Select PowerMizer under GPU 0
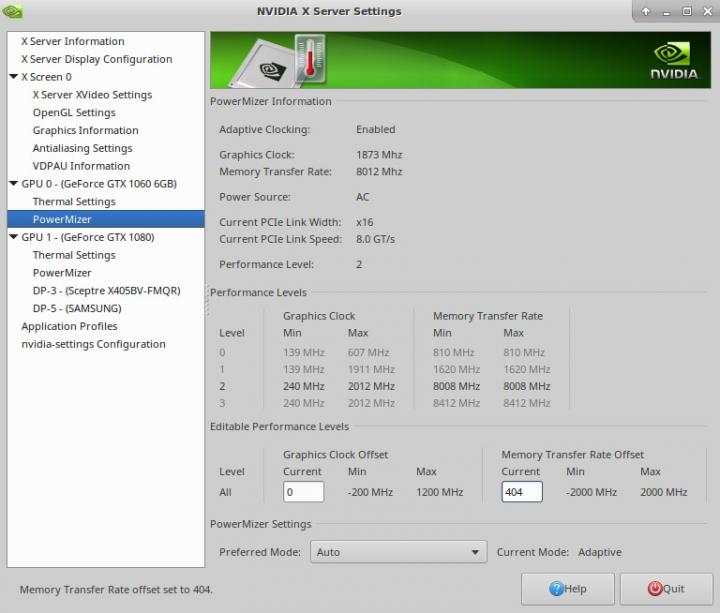 tap(106, 219)
